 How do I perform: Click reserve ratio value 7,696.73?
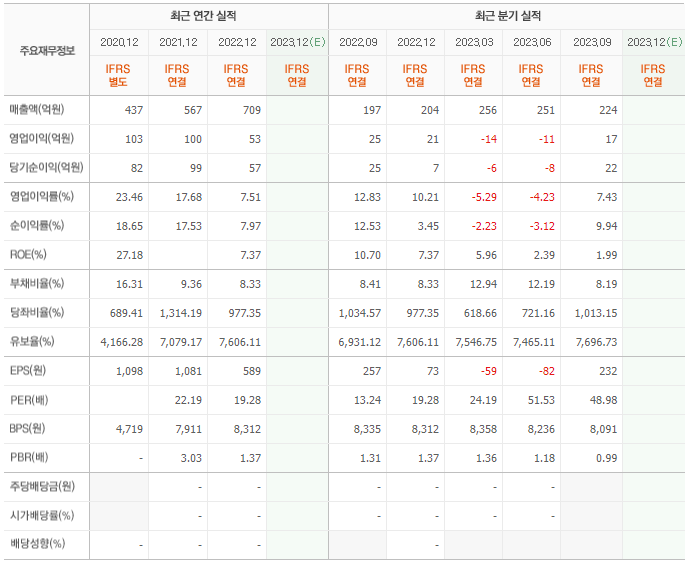596,343
